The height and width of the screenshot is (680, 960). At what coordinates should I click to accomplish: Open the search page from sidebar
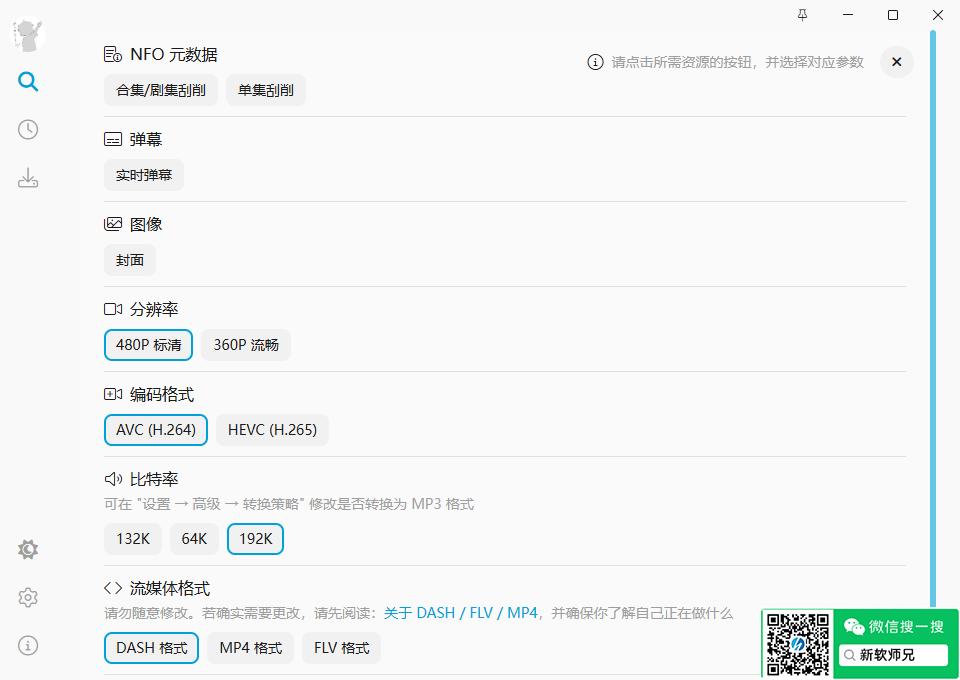pyautogui.click(x=28, y=82)
